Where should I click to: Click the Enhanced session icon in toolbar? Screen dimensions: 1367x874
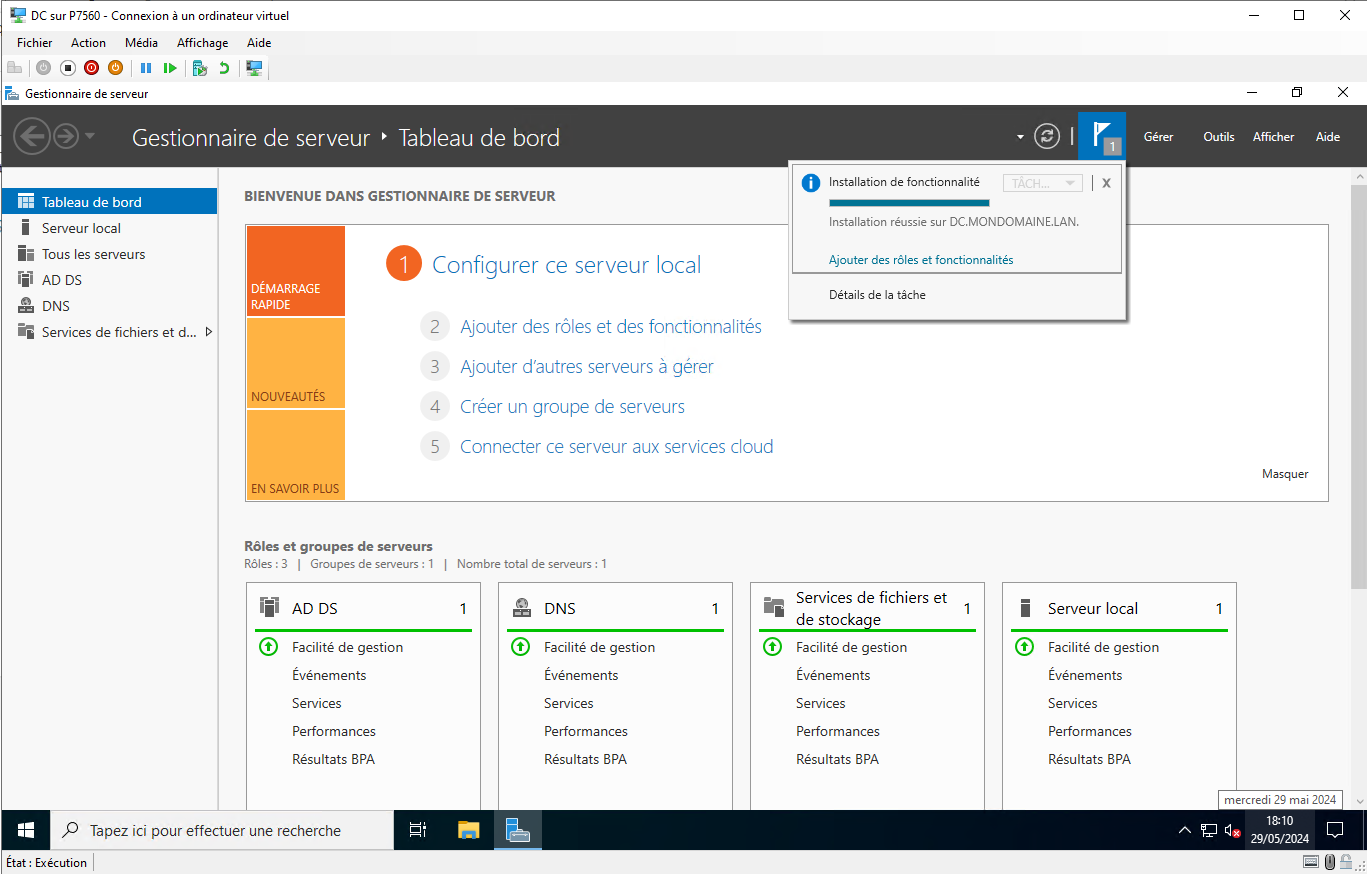254,68
